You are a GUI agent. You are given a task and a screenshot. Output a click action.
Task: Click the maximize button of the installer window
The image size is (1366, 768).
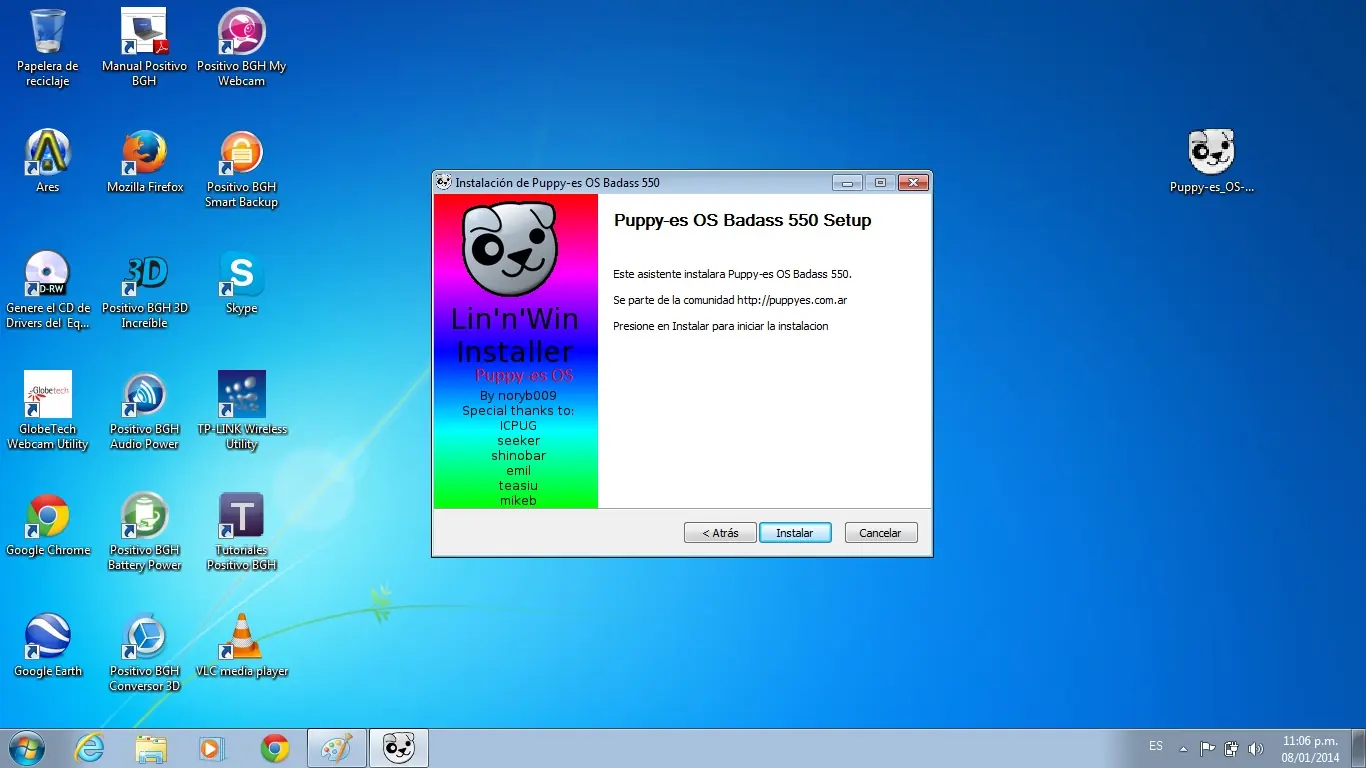pyautogui.click(x=880, y=183)
